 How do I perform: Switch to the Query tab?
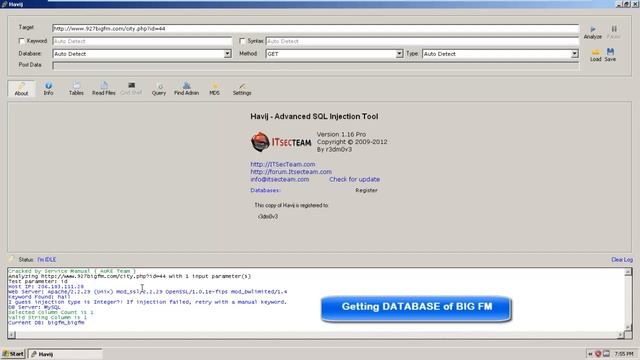[159, 89]
